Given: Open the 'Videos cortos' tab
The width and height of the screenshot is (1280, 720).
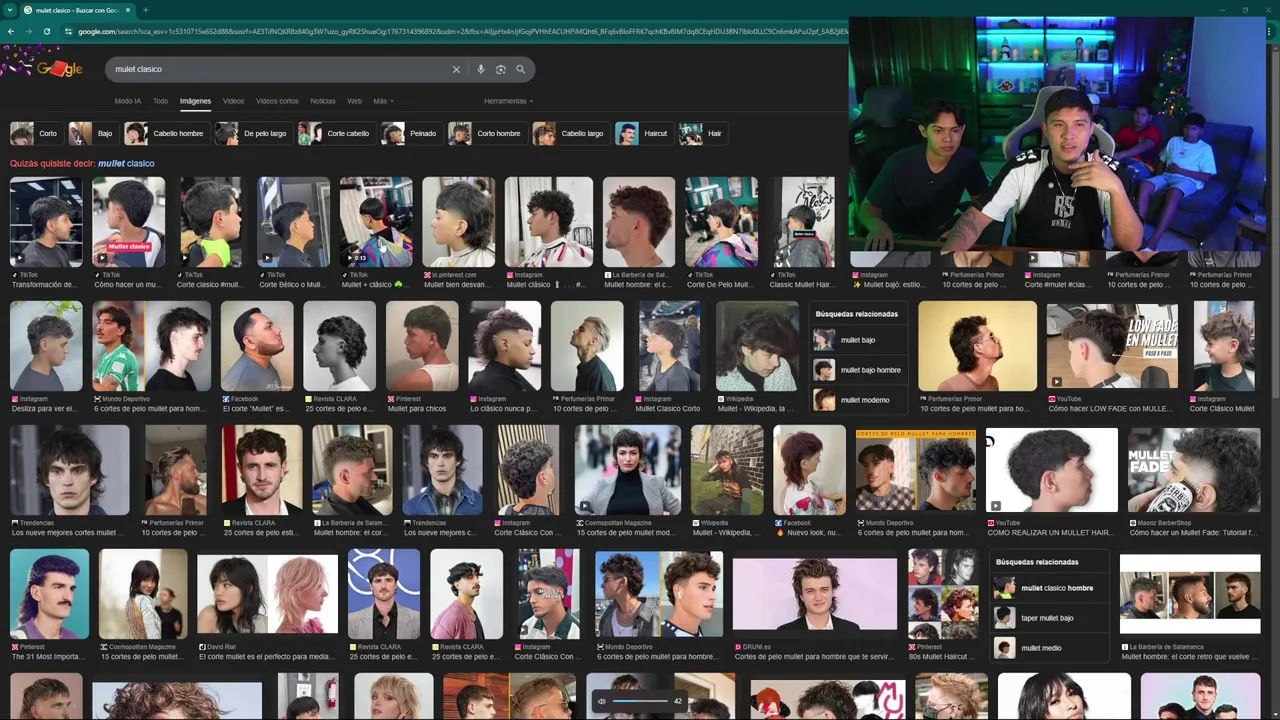Looking at the screenshot, I should (277, 101).
